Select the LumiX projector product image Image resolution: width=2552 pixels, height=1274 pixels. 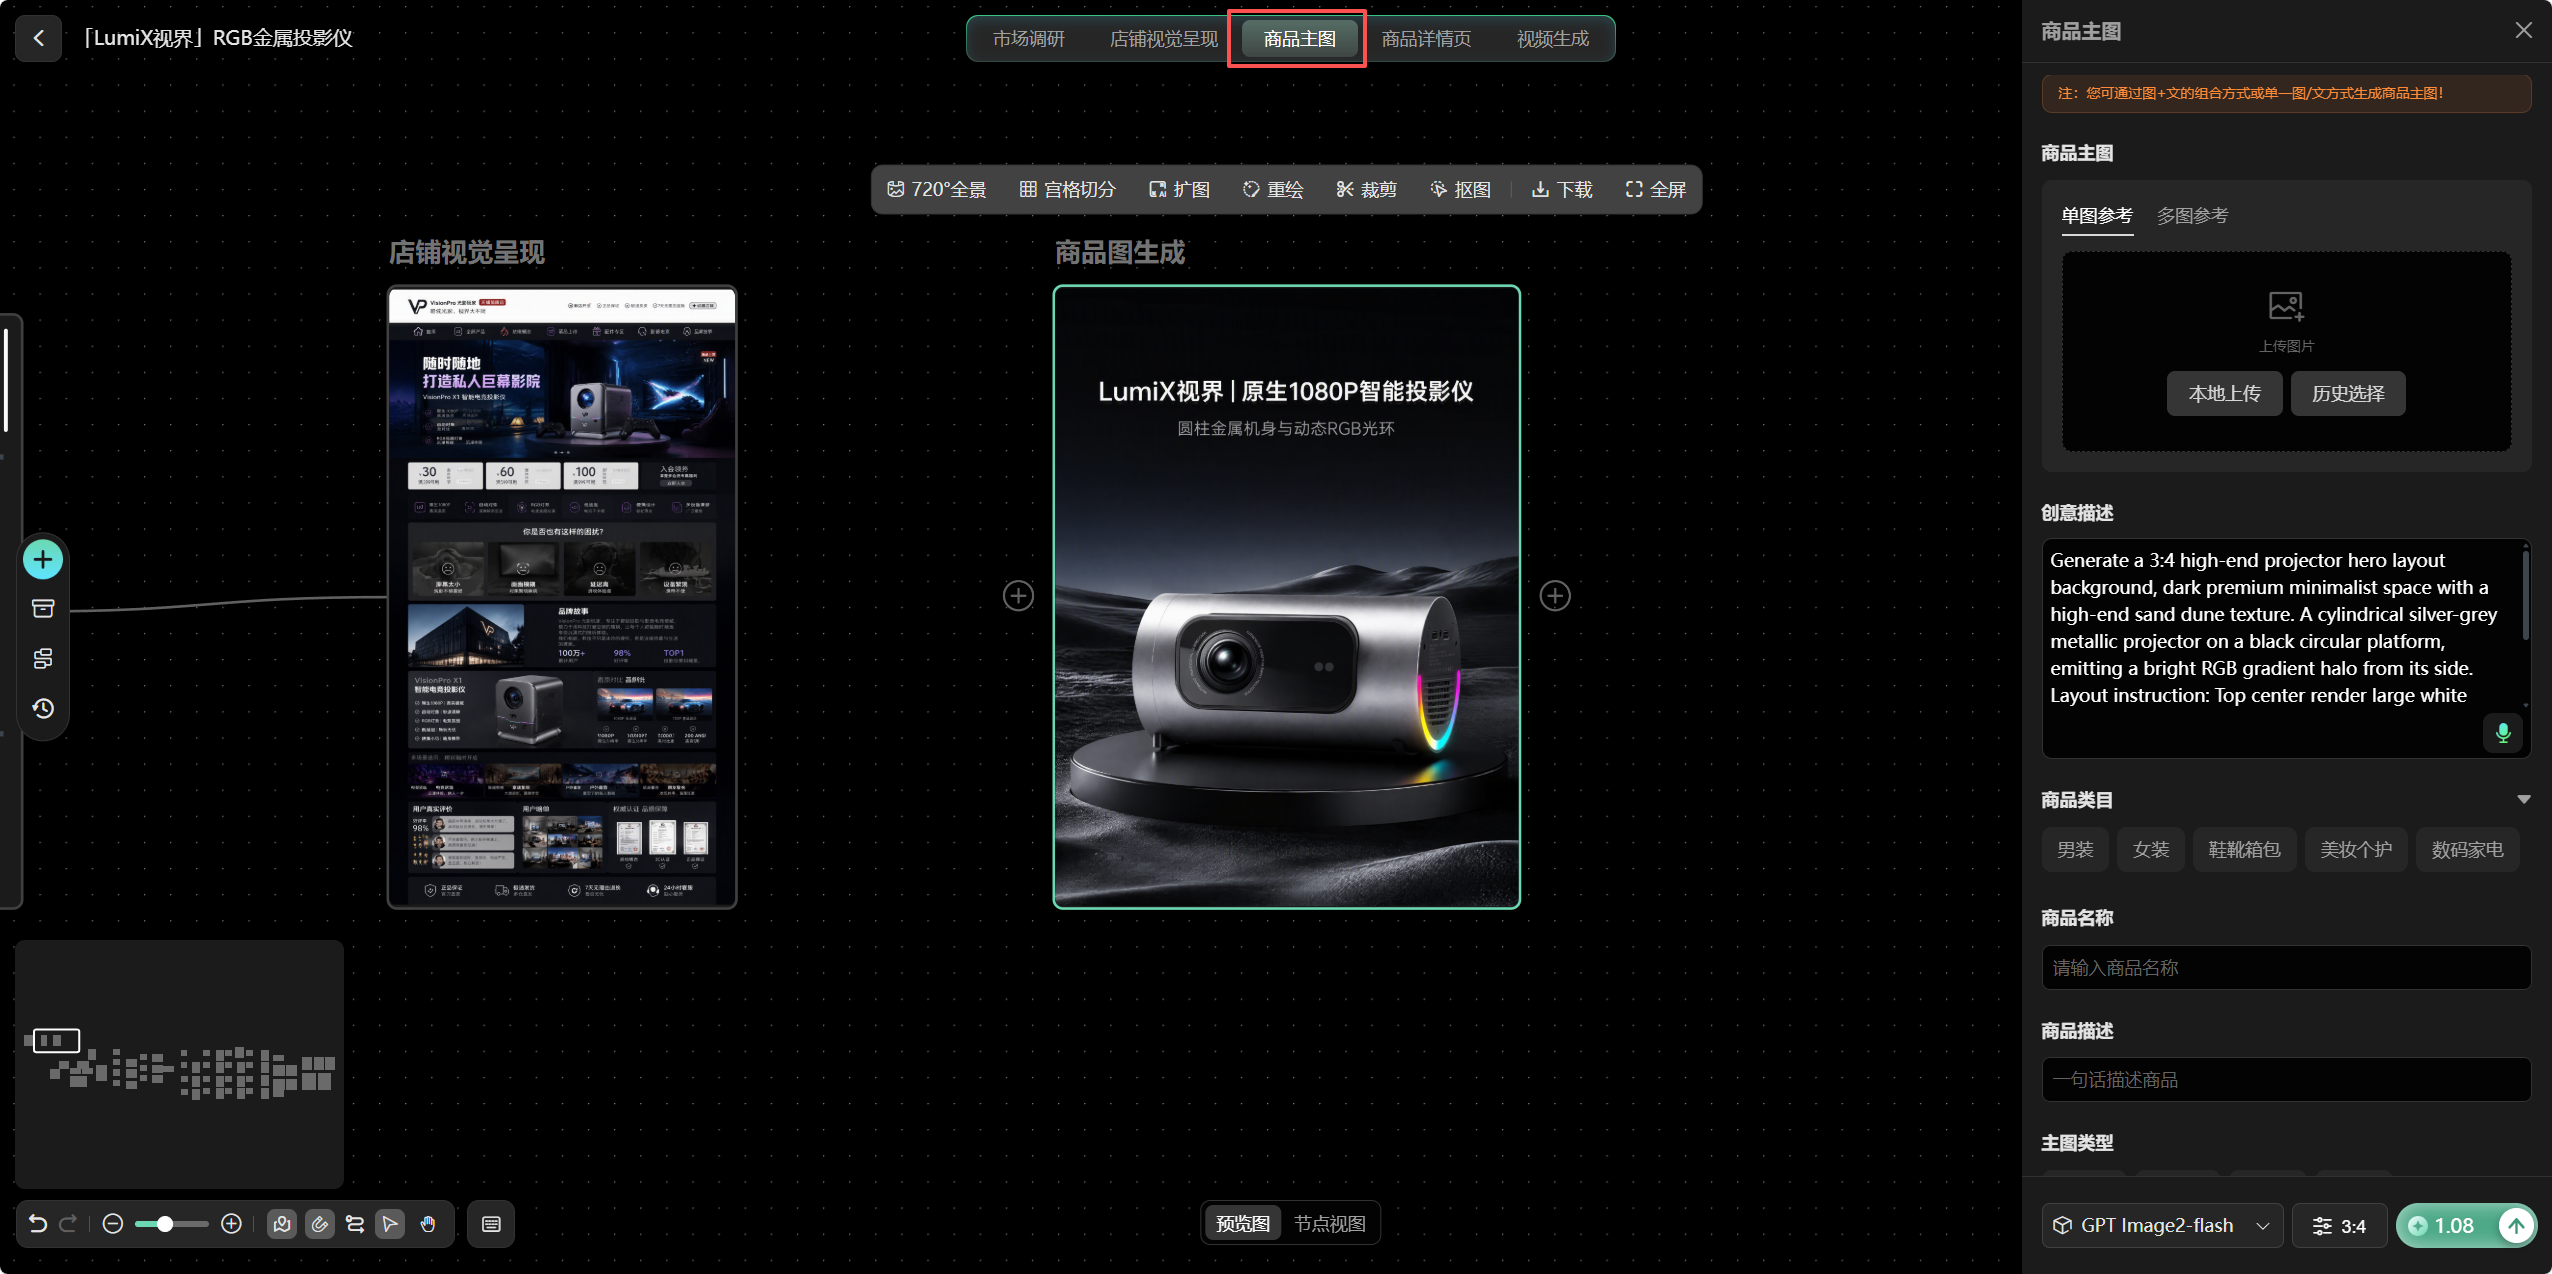click(x=1286, y=597)
